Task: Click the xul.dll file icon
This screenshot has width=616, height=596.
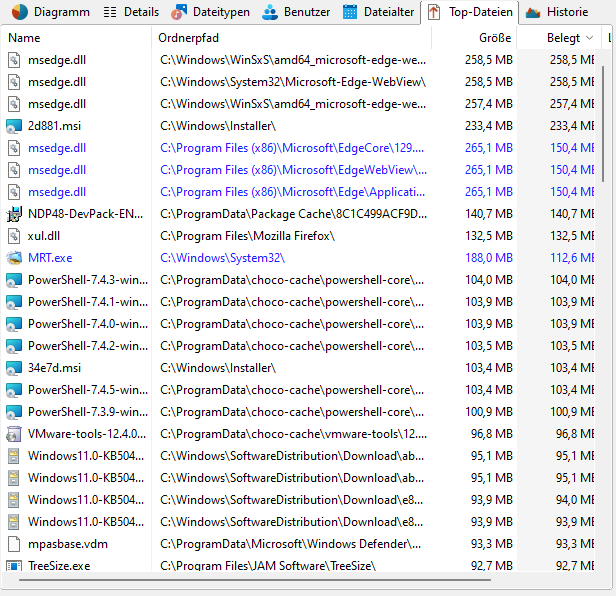Action: coord(14,236)
